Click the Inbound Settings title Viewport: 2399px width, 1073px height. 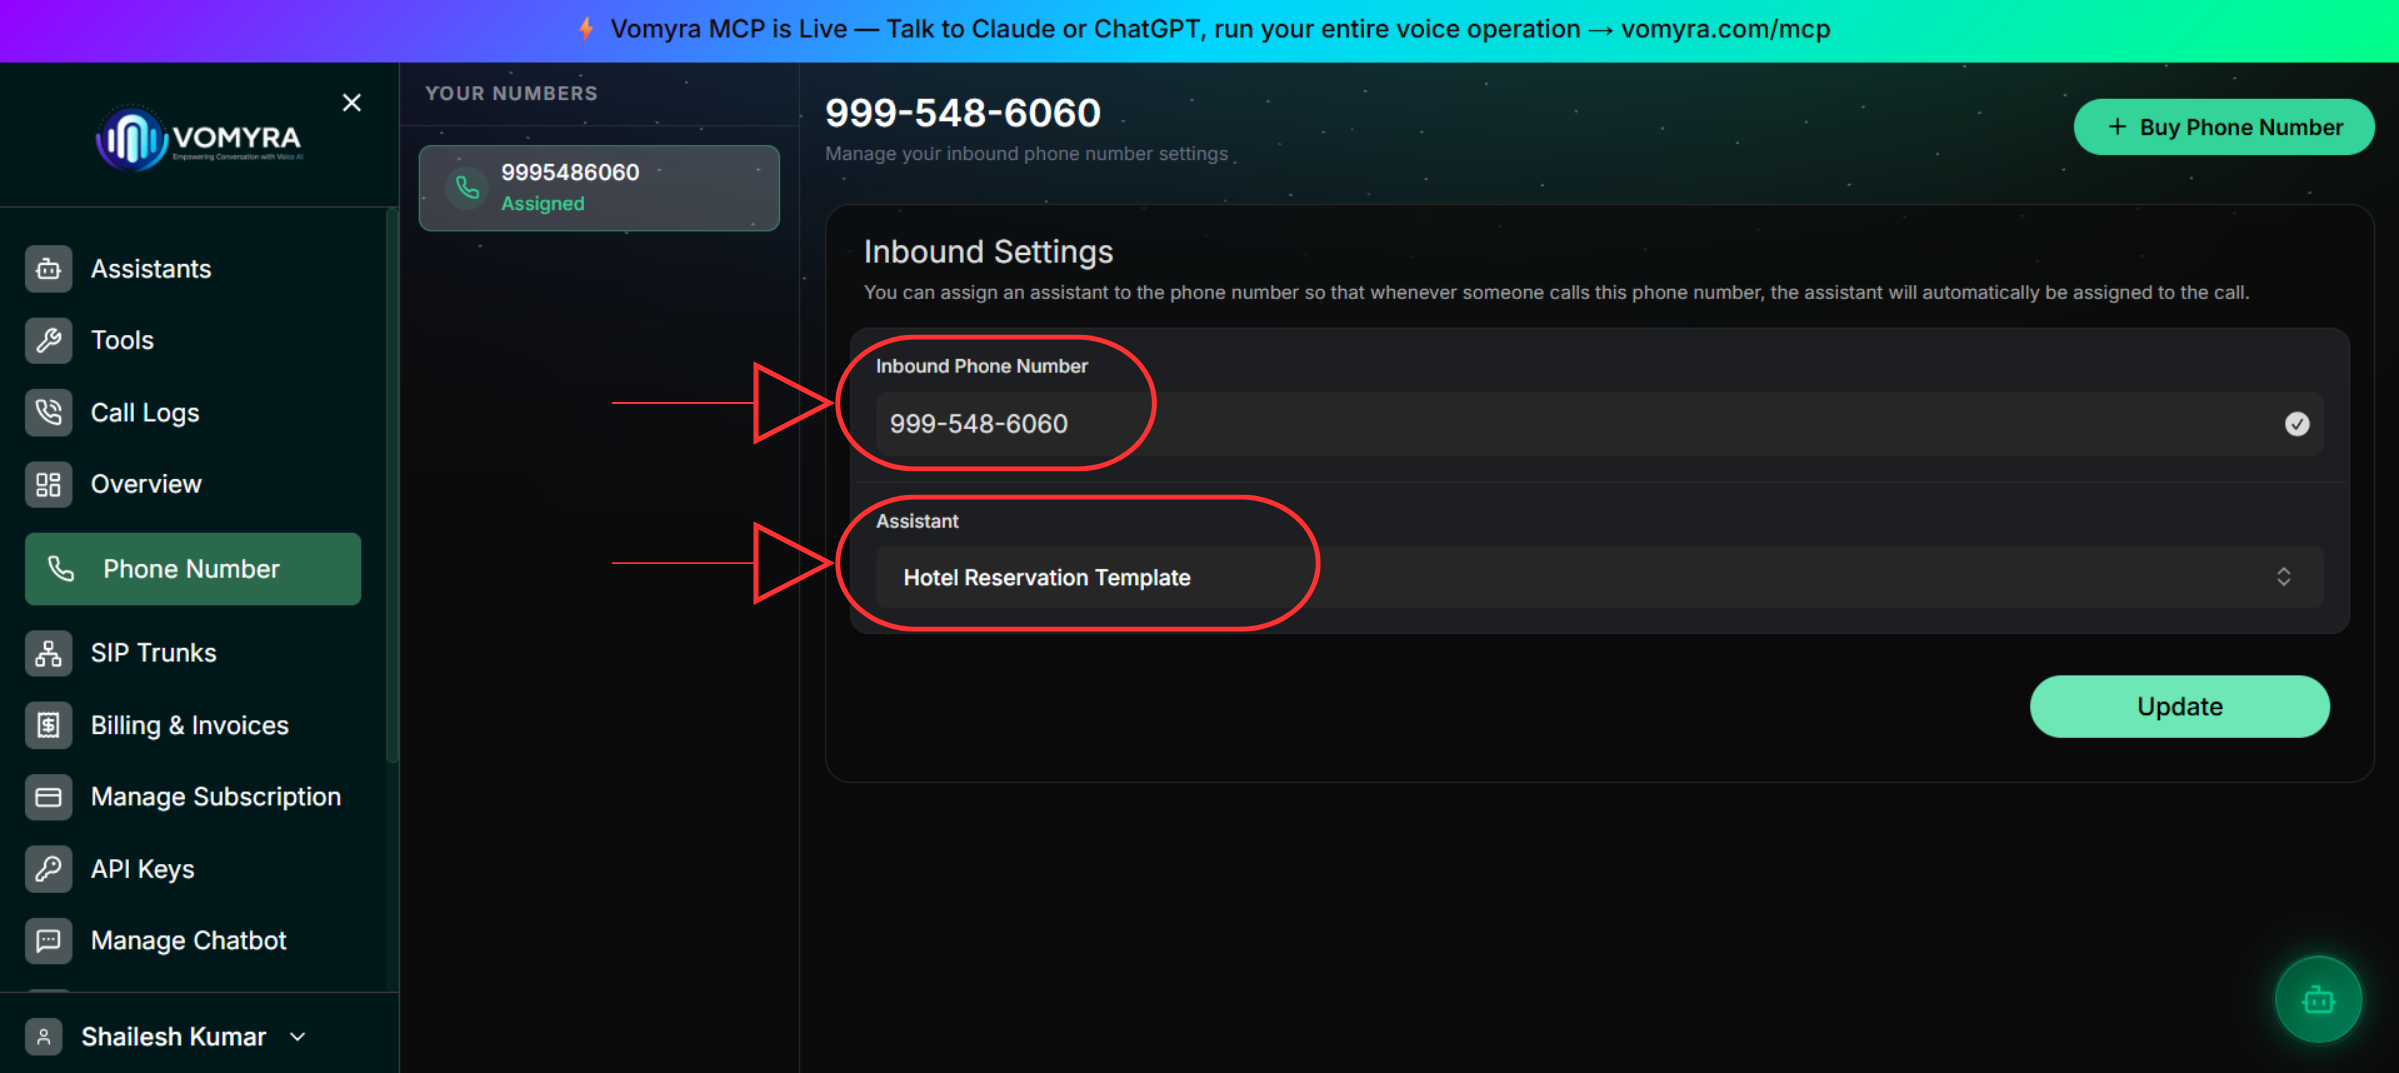988,252
